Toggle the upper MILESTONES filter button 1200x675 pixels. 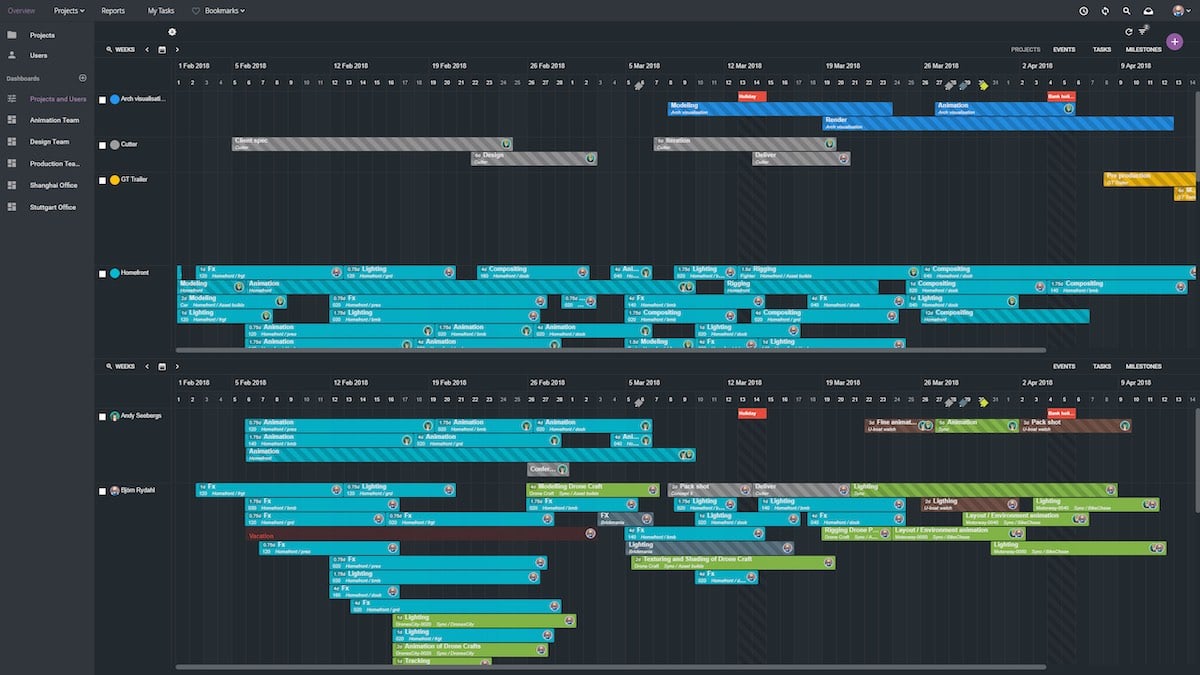click(1143, 49)
